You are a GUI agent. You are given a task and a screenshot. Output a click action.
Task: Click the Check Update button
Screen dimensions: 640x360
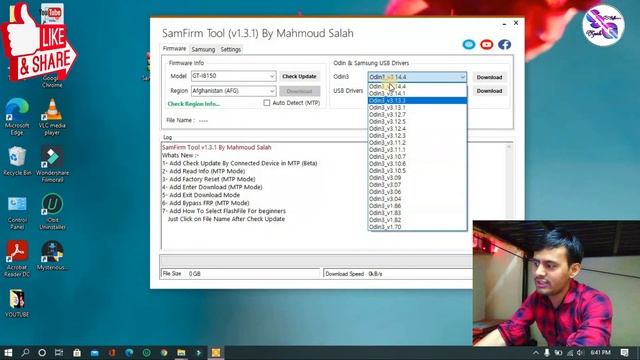click(x=299, y=76)
